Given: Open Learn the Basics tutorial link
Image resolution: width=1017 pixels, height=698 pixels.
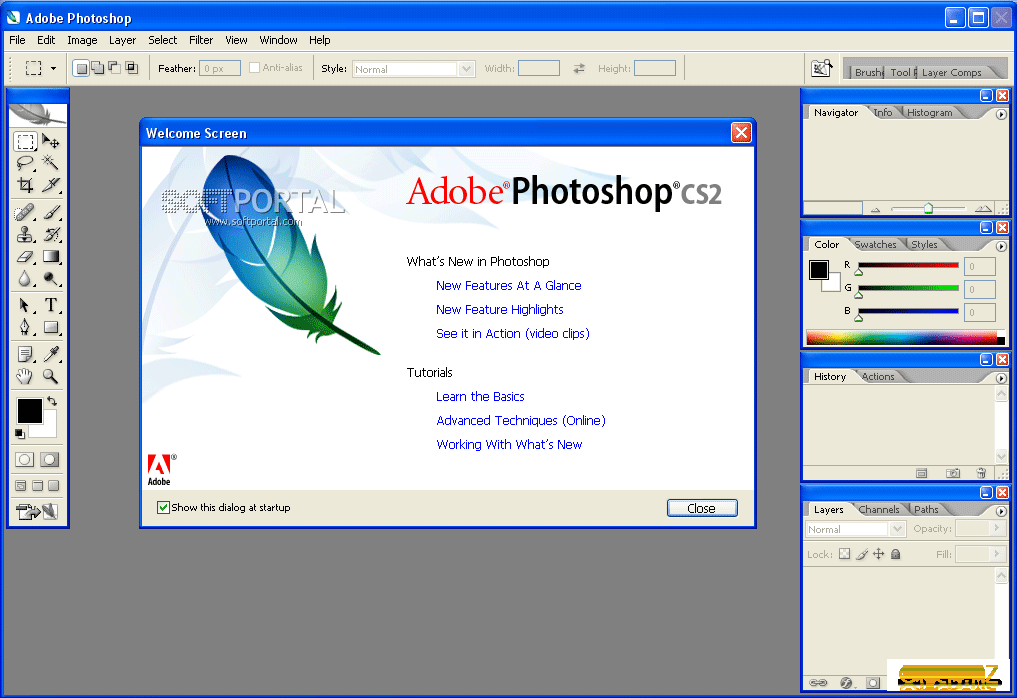Looking at the screenshot, I should pos(480,396).
